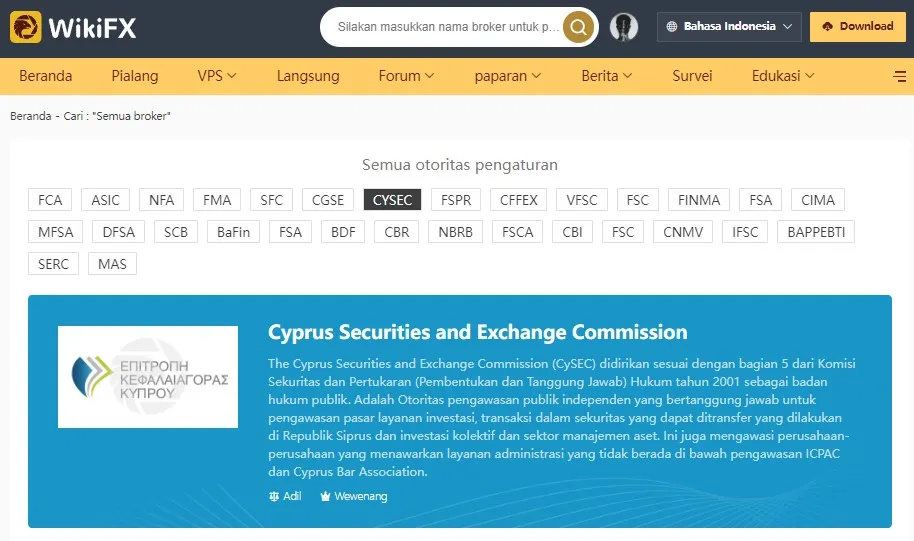This screenshot has height=541, width=914.
Task: Go to Beranda in the navigation bar
Action: point(45,76)
